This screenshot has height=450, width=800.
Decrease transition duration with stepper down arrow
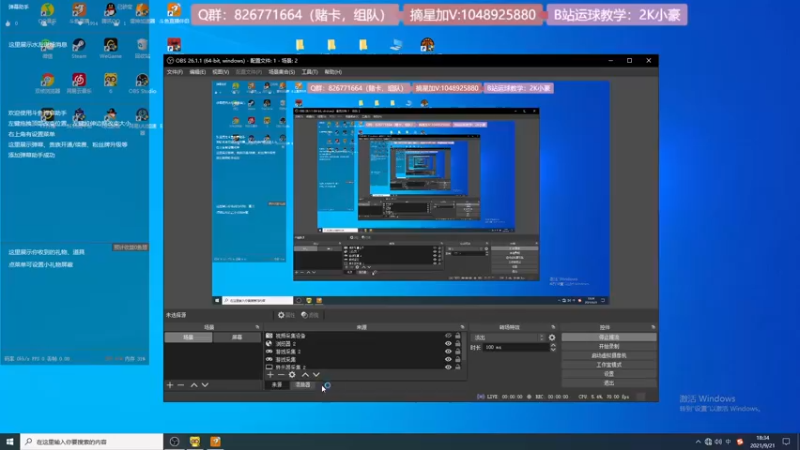(x=553, y=349)
